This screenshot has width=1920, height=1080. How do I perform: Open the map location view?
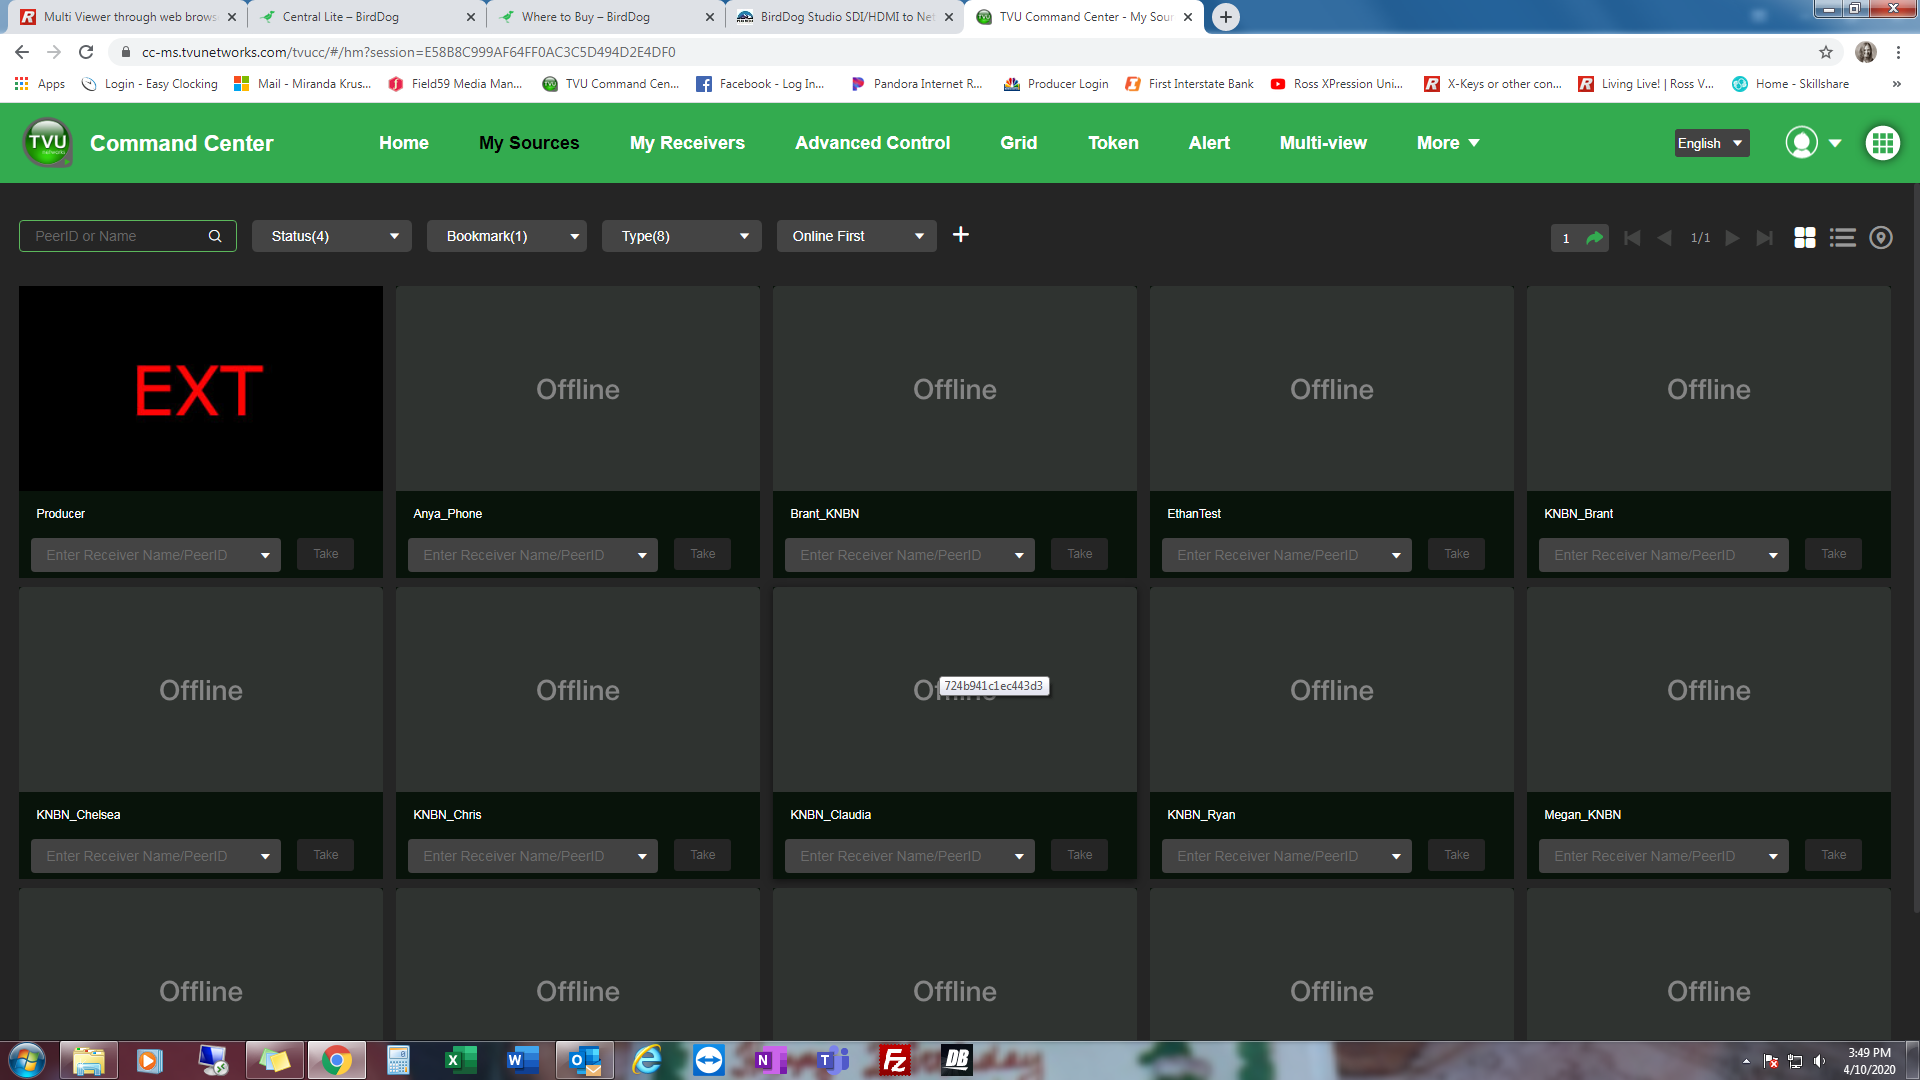click(x=1880, y=238)
